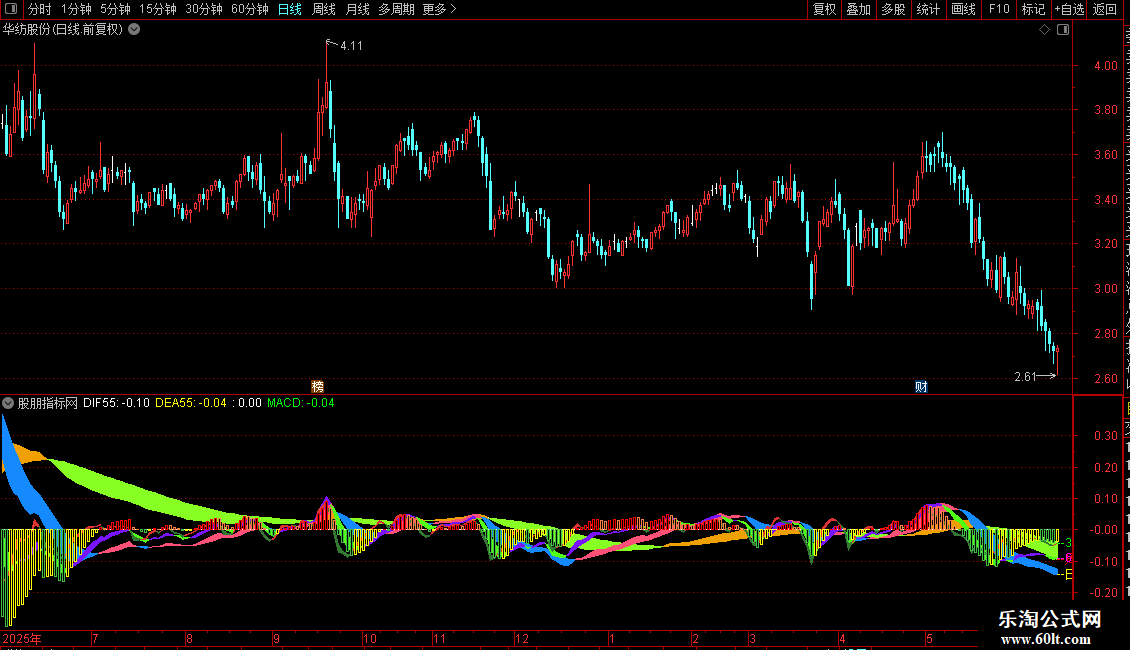Click the 华纺股份(日线.前复权) title
This screenshot has height=650, width=1130.
(x=63, y=30)
